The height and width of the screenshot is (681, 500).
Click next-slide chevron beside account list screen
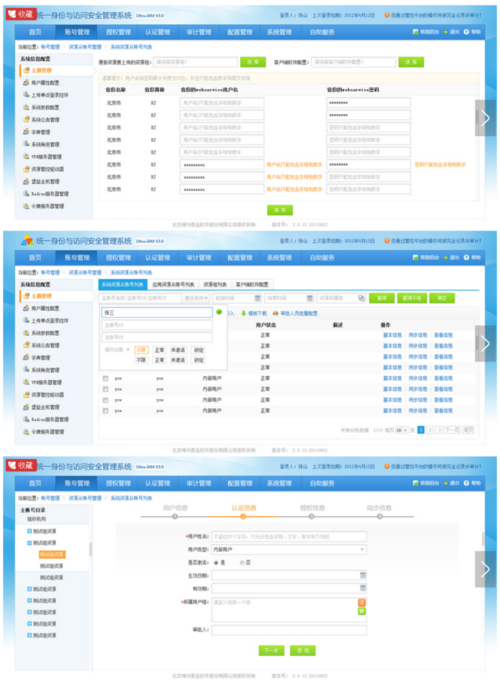pyautogui.click(x=485, y=344)
